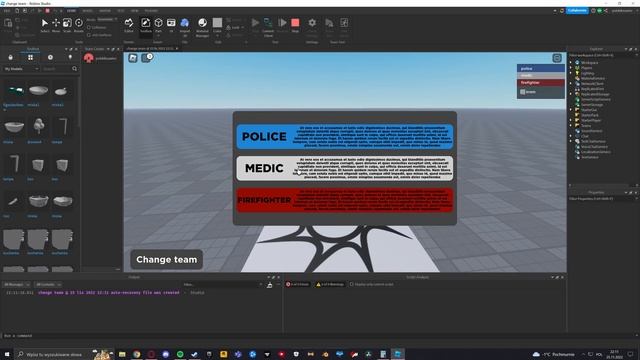Open the Roblox menu icon in viewport

click(x=133, y=58)
